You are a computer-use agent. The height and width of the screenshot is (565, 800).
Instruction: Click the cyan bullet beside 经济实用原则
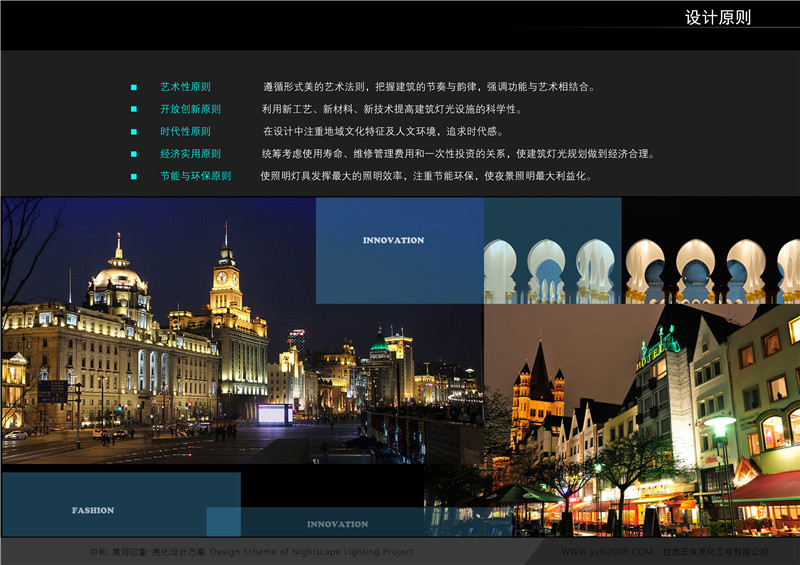coord(133,154)
